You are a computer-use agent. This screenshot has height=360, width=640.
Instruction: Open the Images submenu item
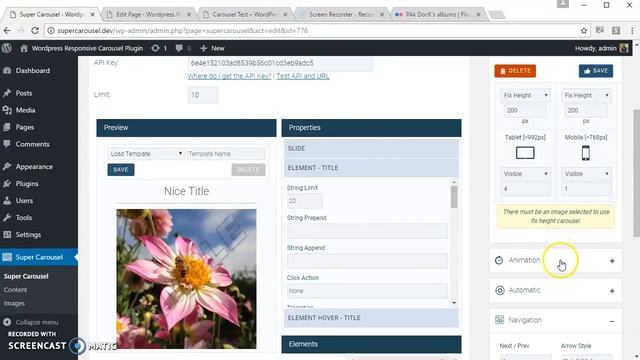coord(14,303)
